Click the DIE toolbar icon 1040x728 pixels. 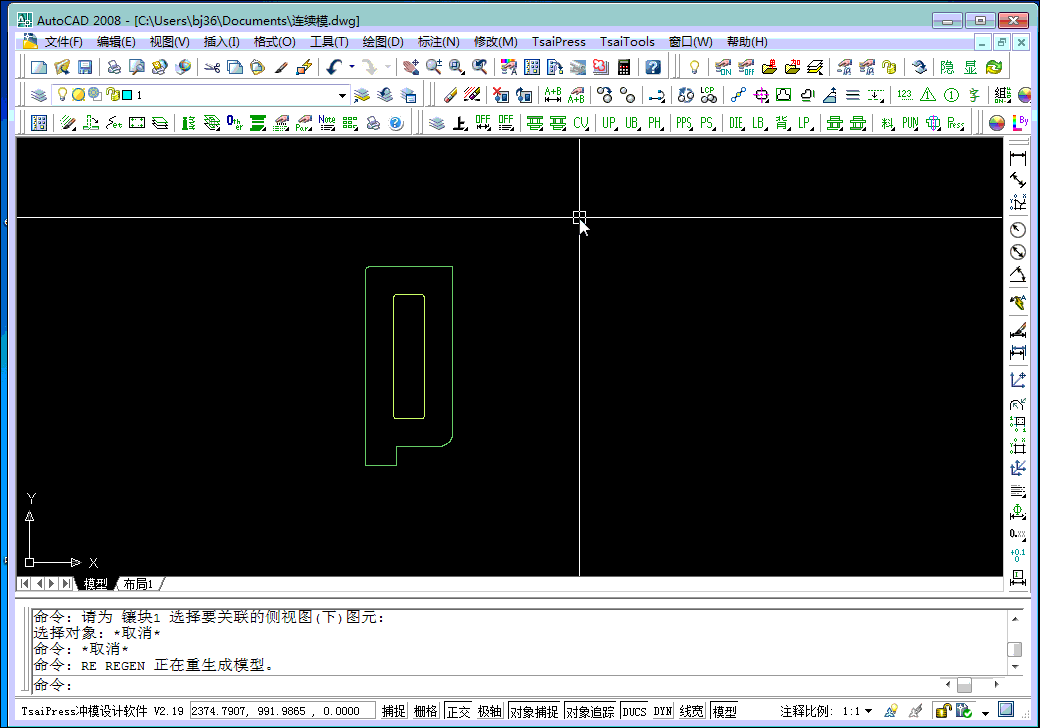736,123
